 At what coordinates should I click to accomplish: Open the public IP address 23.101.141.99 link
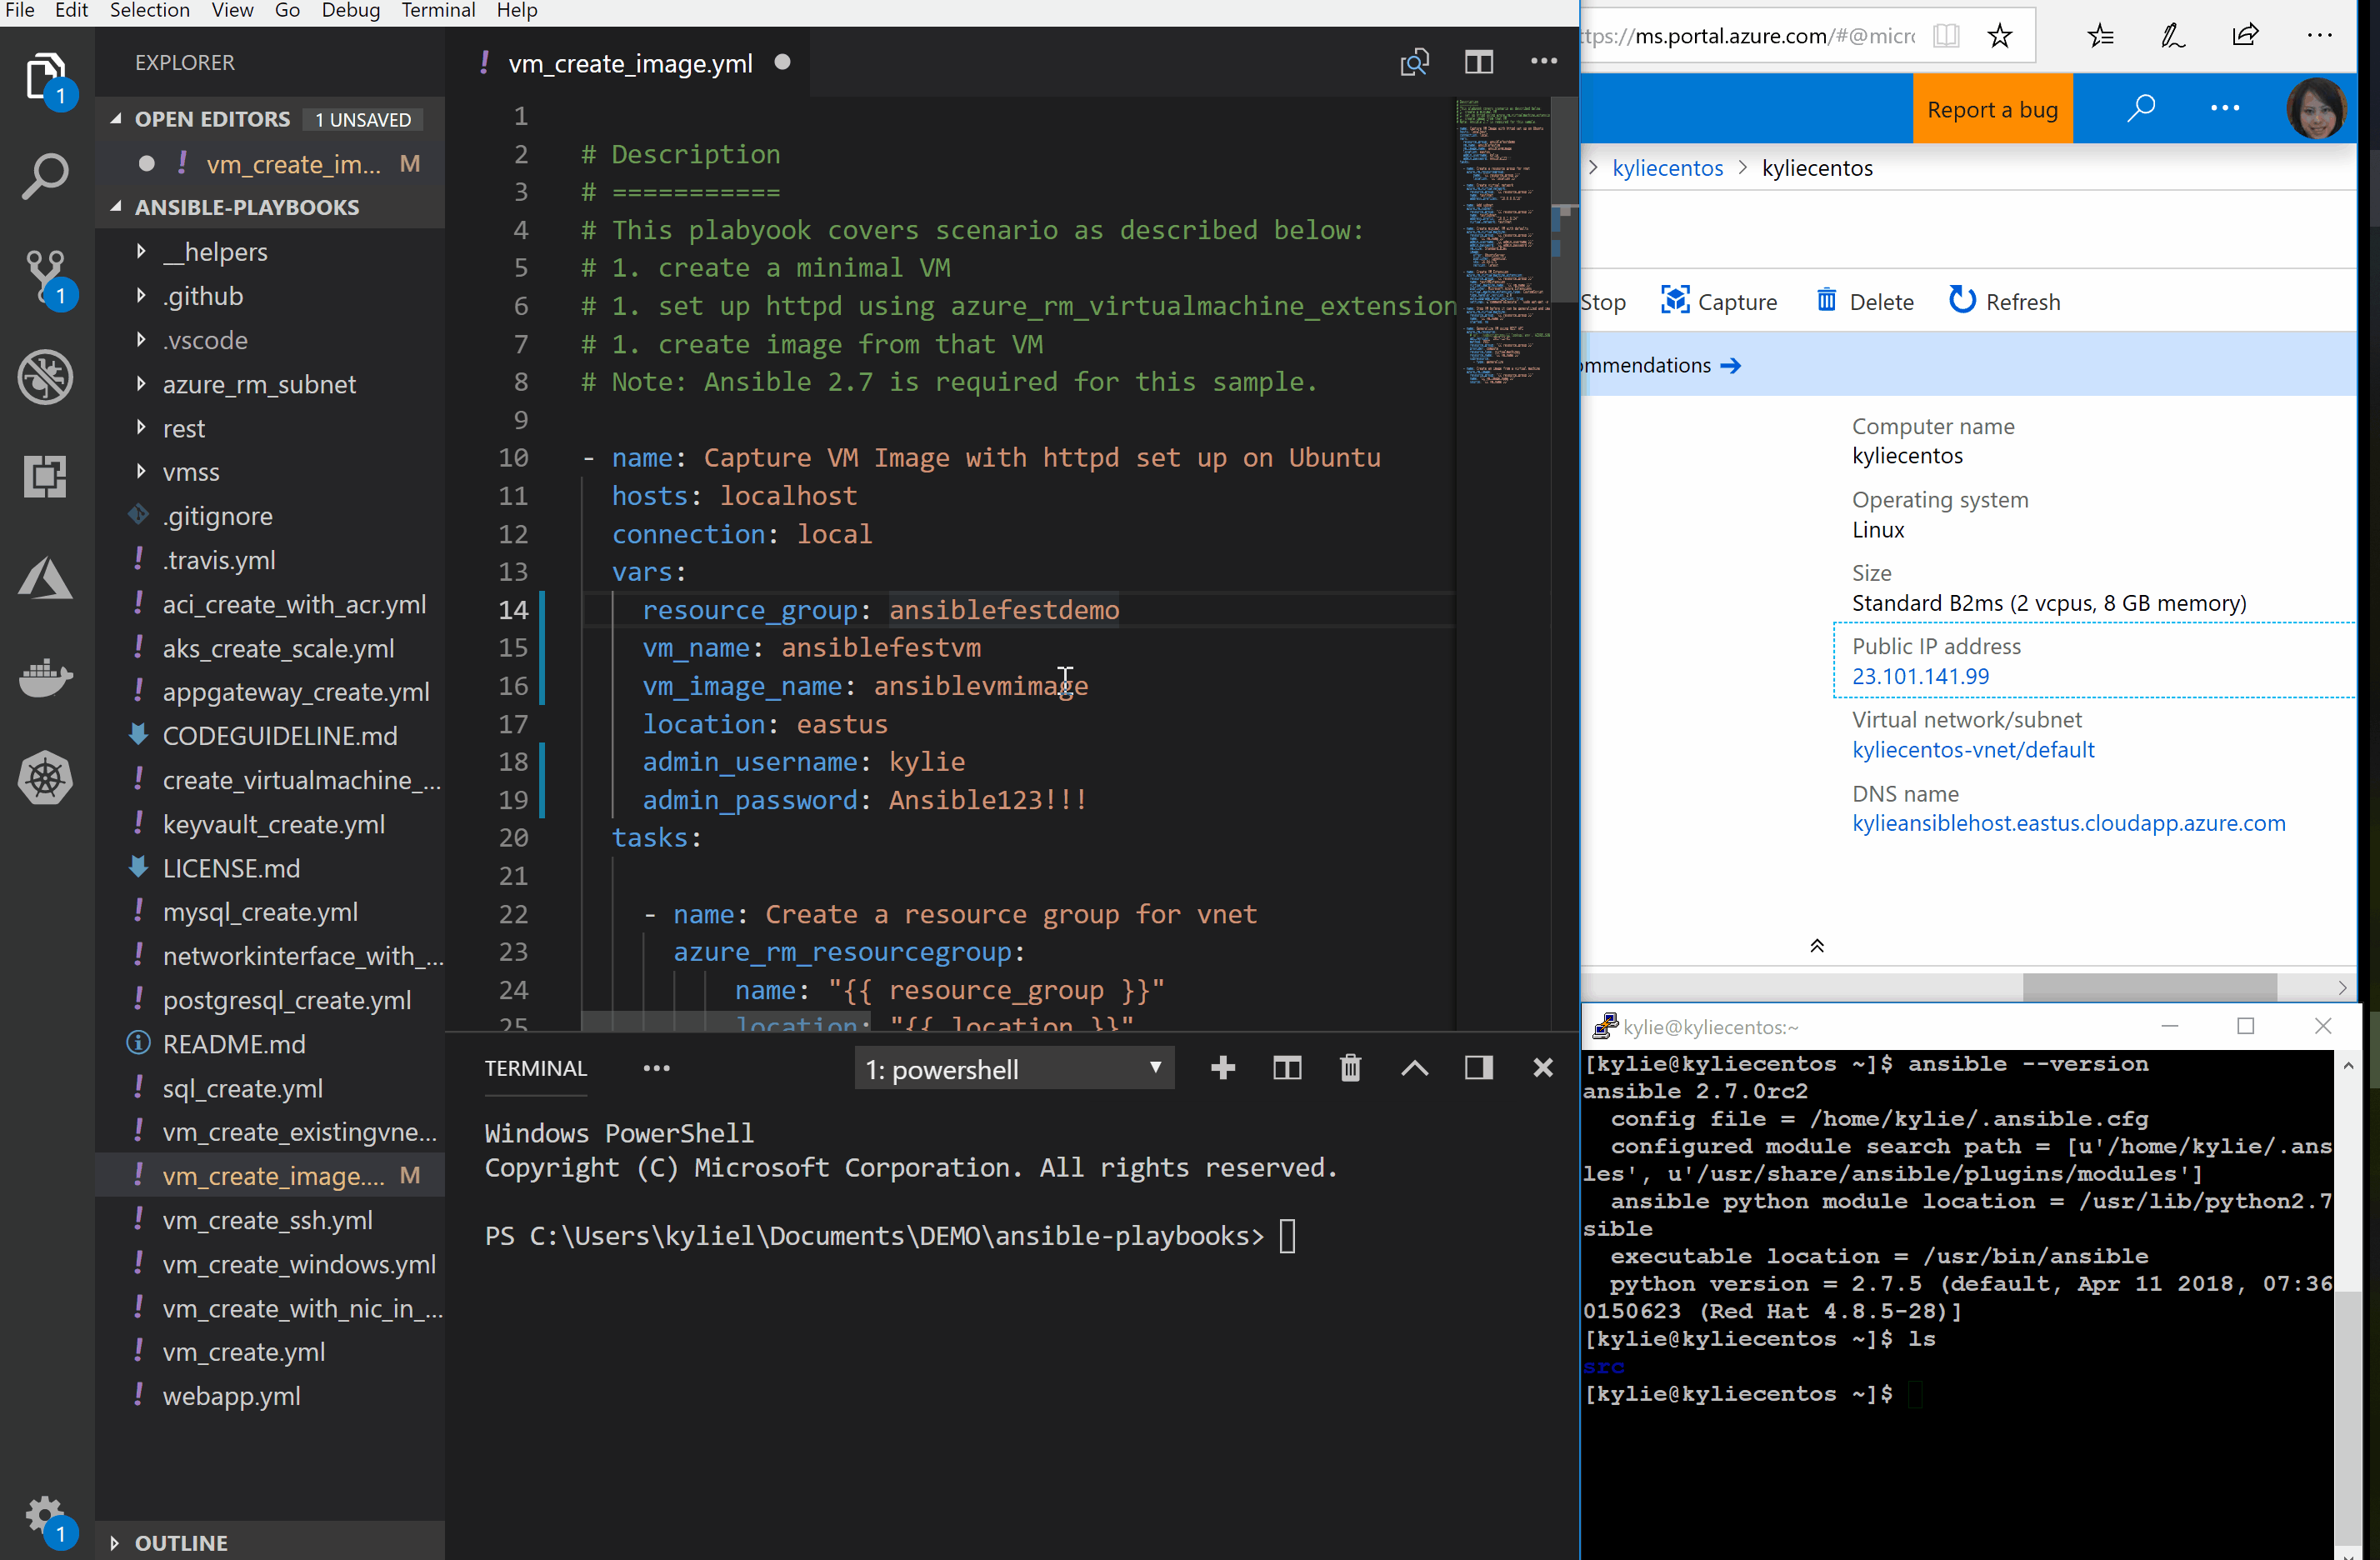1920,676
